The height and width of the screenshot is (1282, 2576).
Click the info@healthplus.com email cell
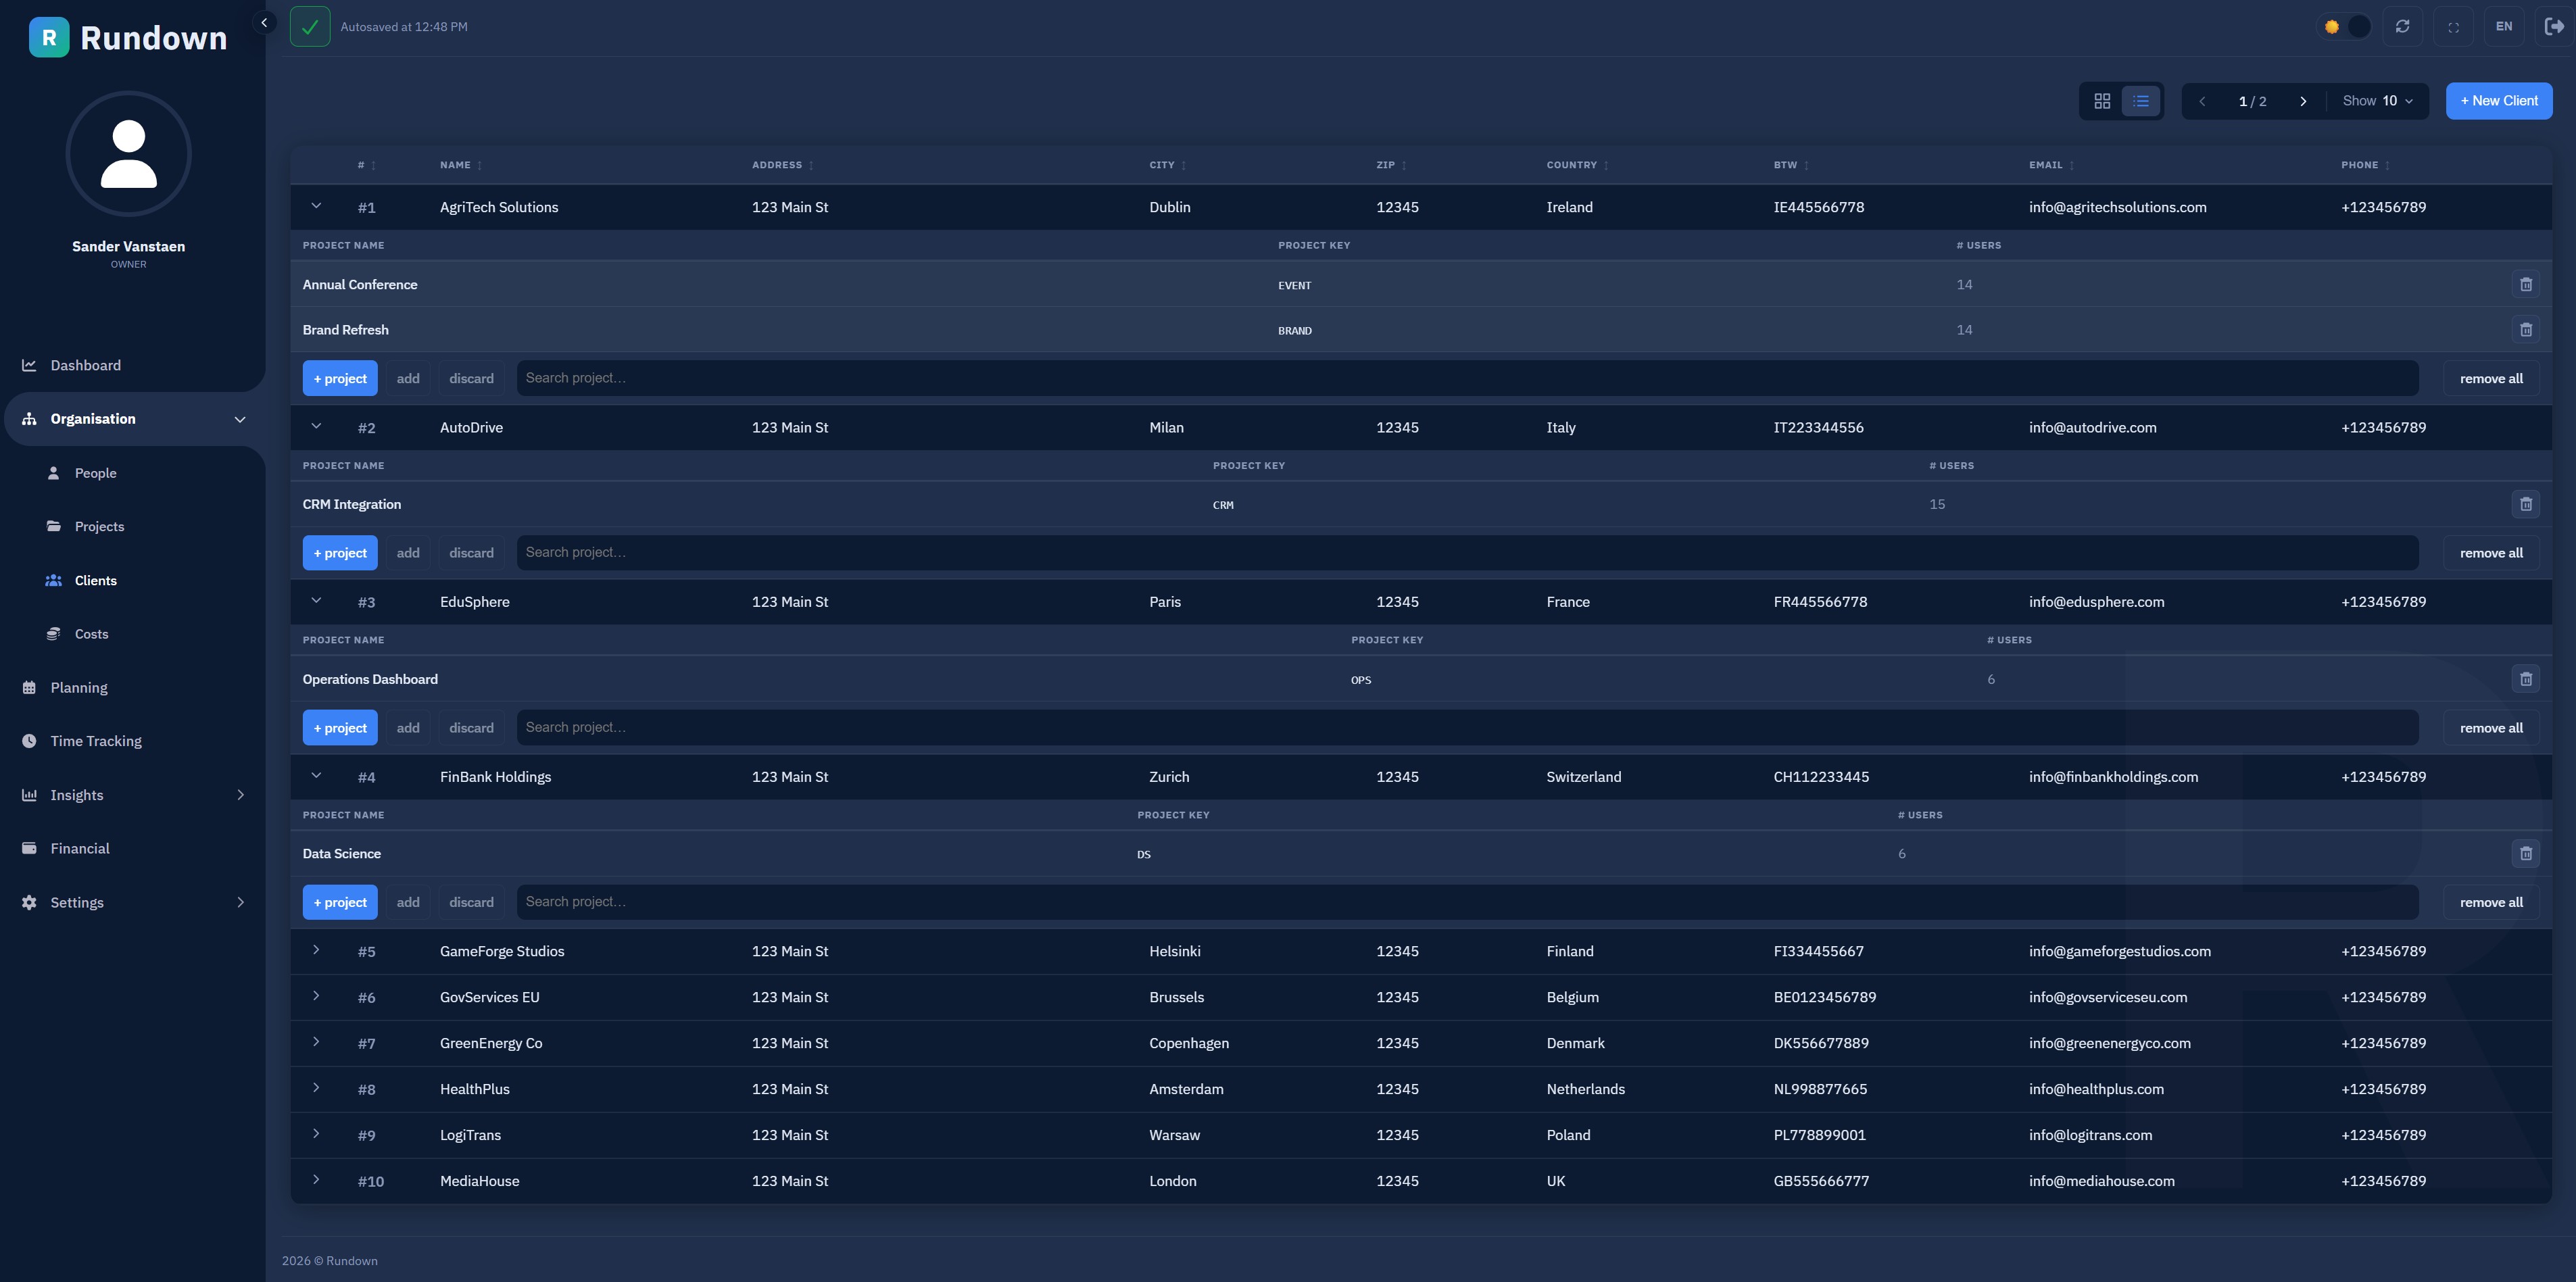click(x=2096, y=1089)
